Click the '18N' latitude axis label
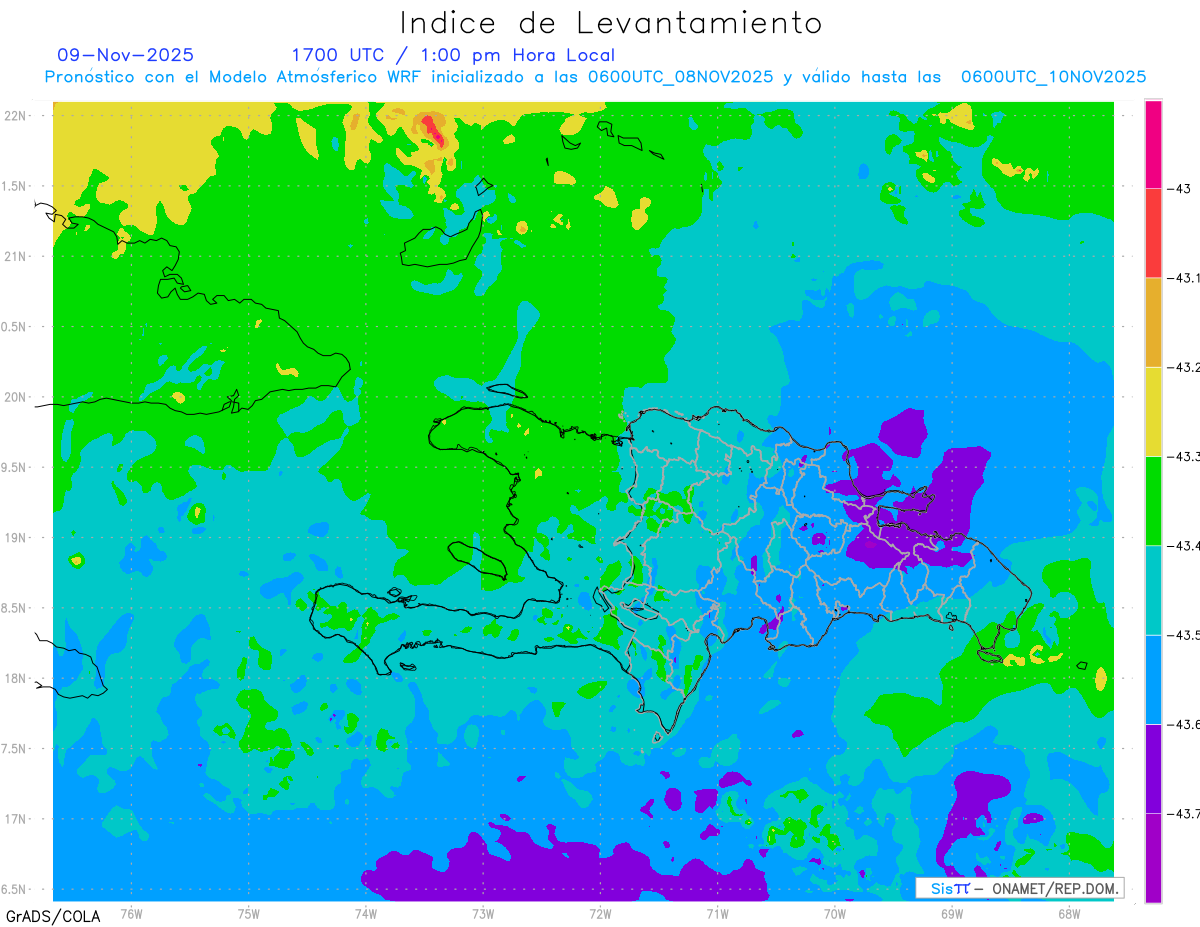The height and width of the screenshot is (927, 1200). tap(17, 679)
